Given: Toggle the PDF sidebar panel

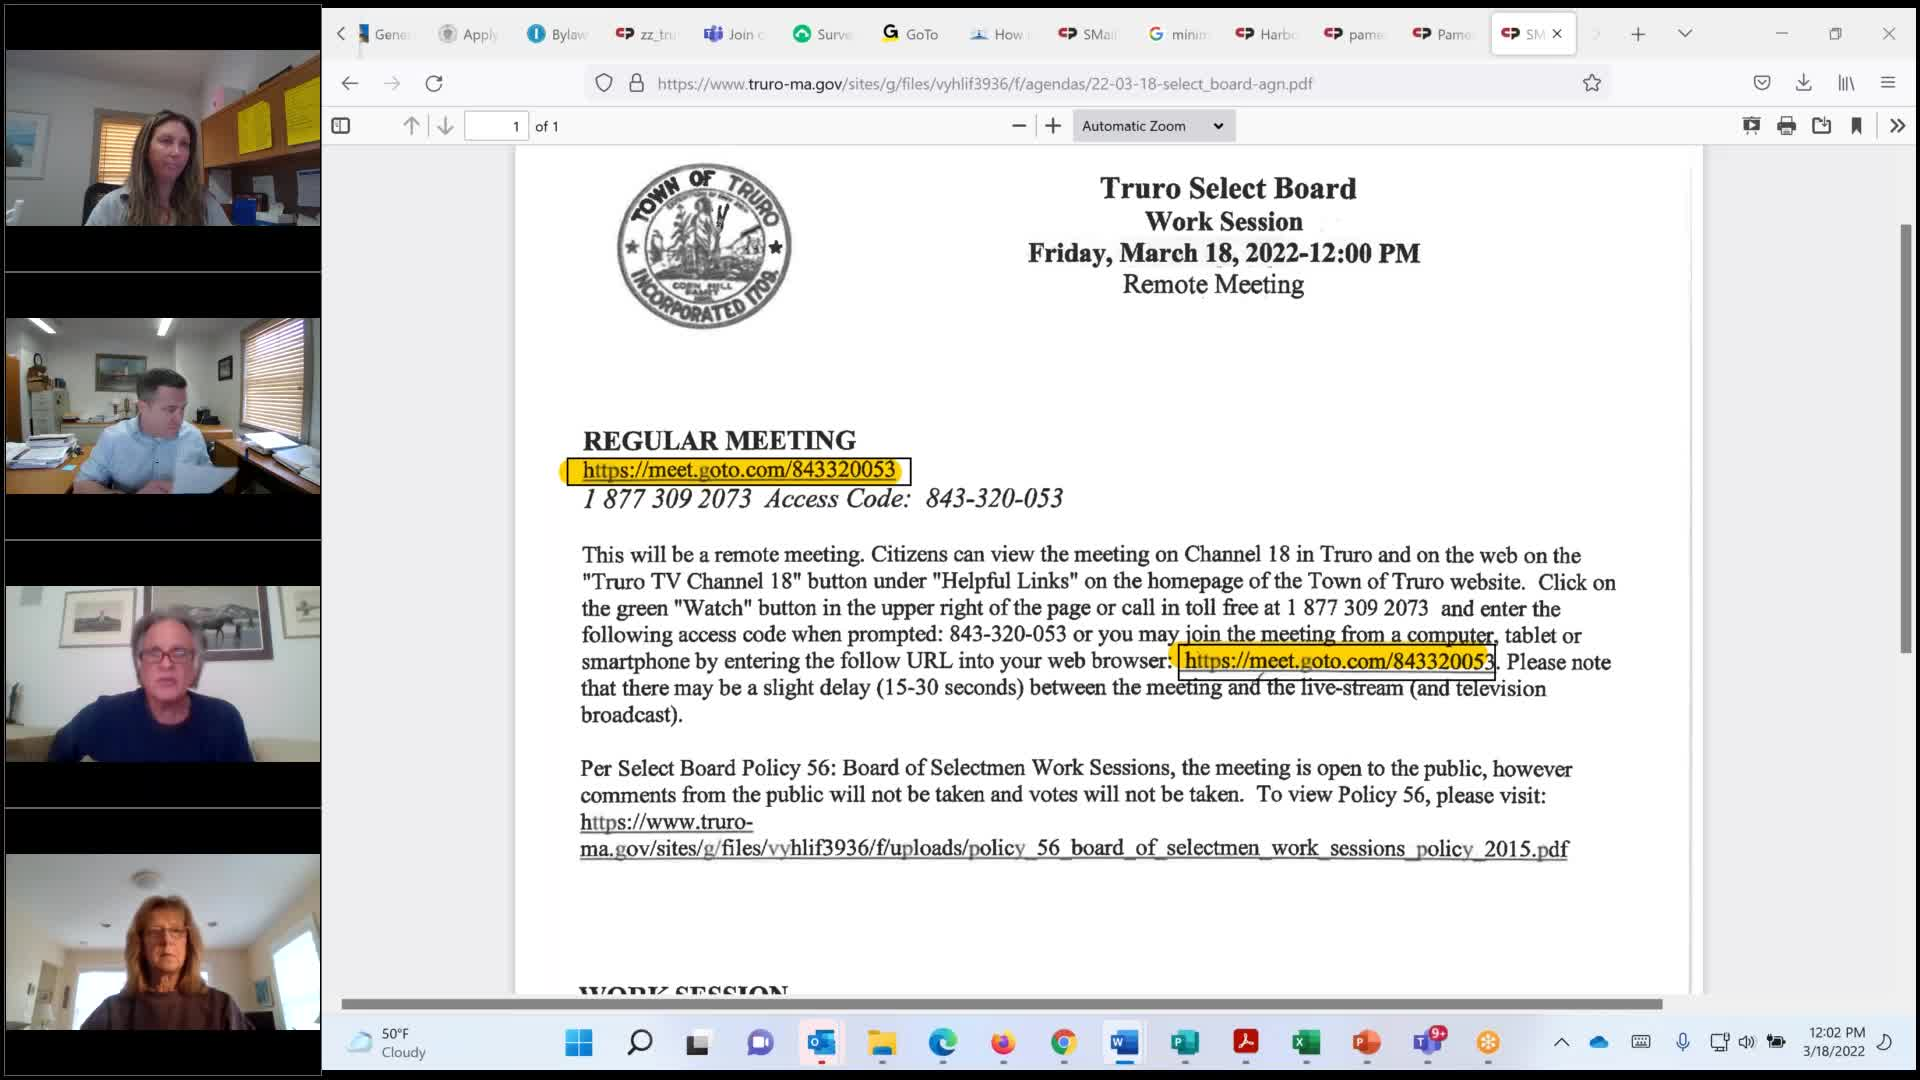Looking at the screenshot, I should 341,126.
